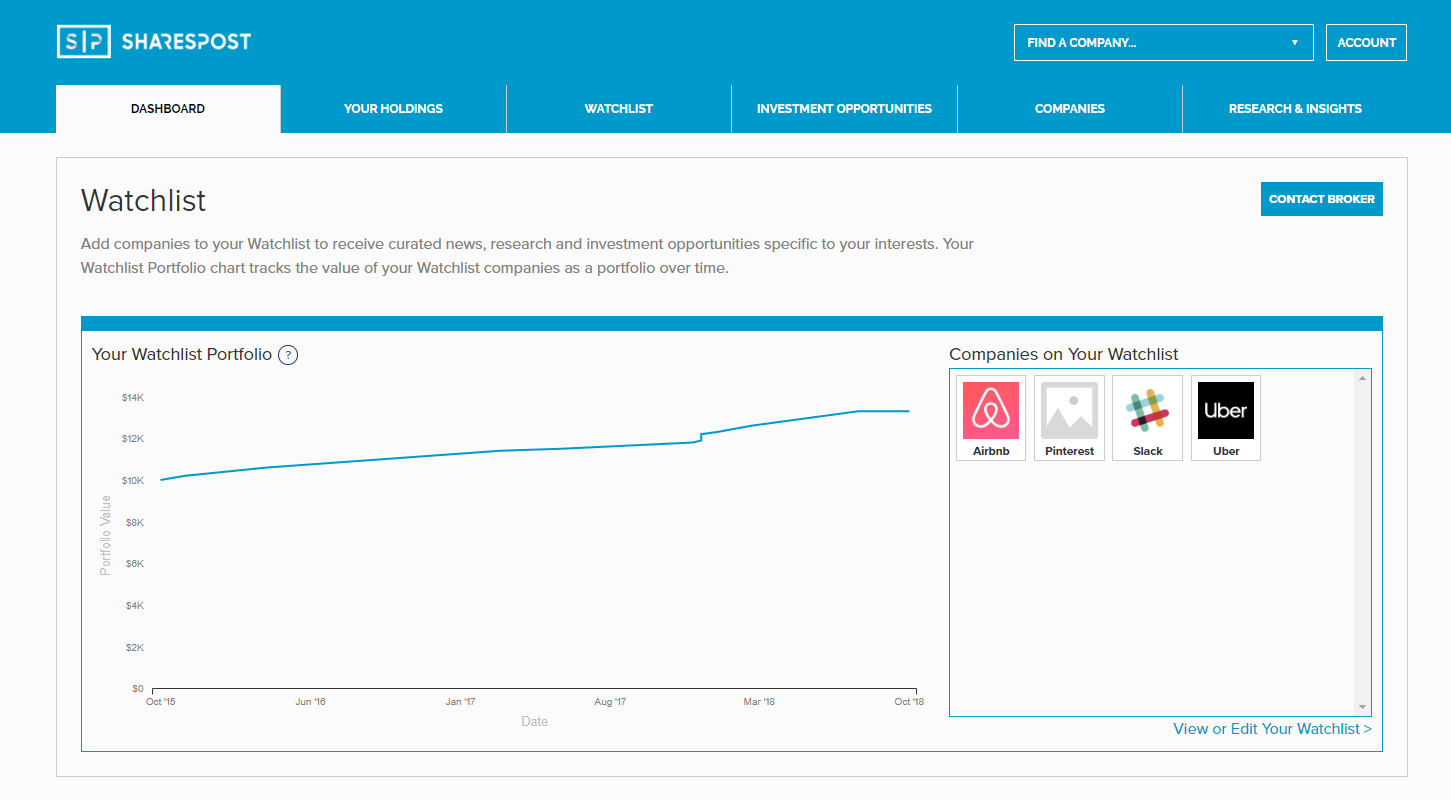Click the watchlist scrollbar up arrow
The image size is (1451, 800).
pyautogui.click(x=1362, y=378)
